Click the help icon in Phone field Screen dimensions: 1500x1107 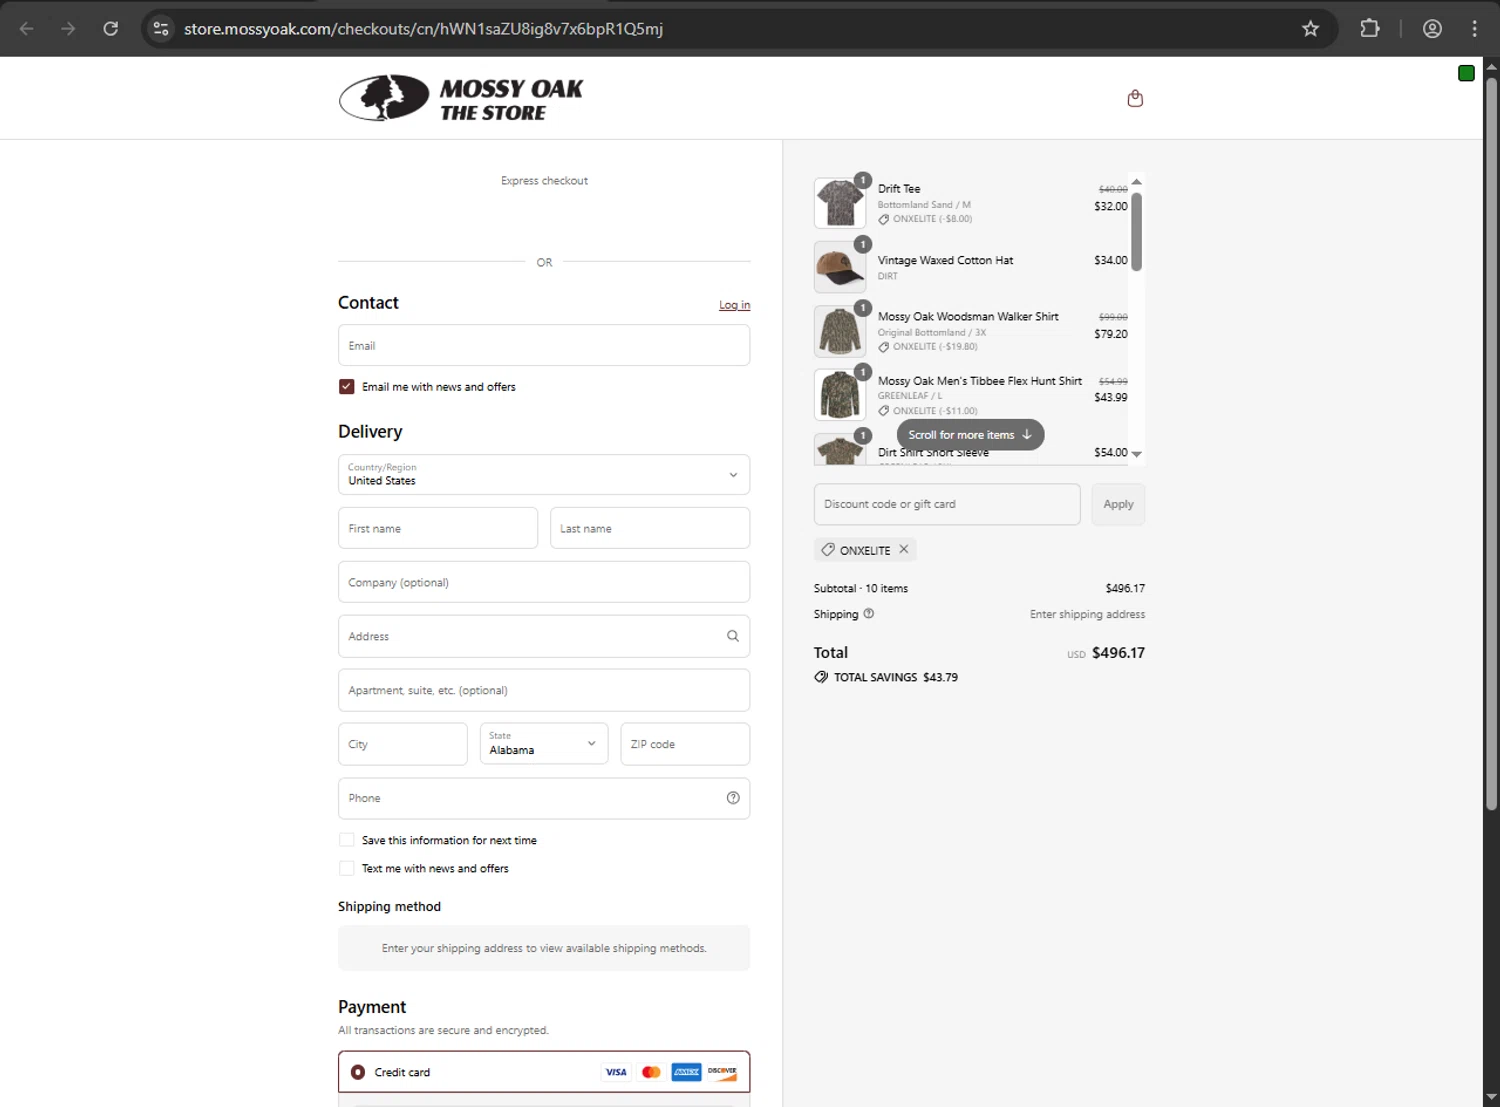733,798
